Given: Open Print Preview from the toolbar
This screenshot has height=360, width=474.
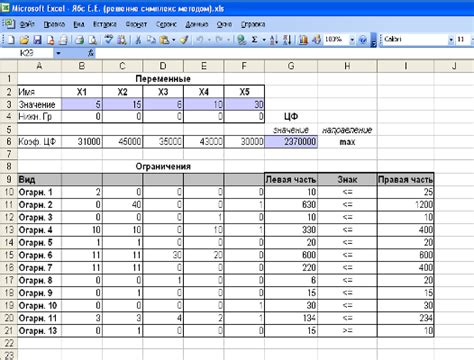Looking at the screenshot, I should point(92,40).
